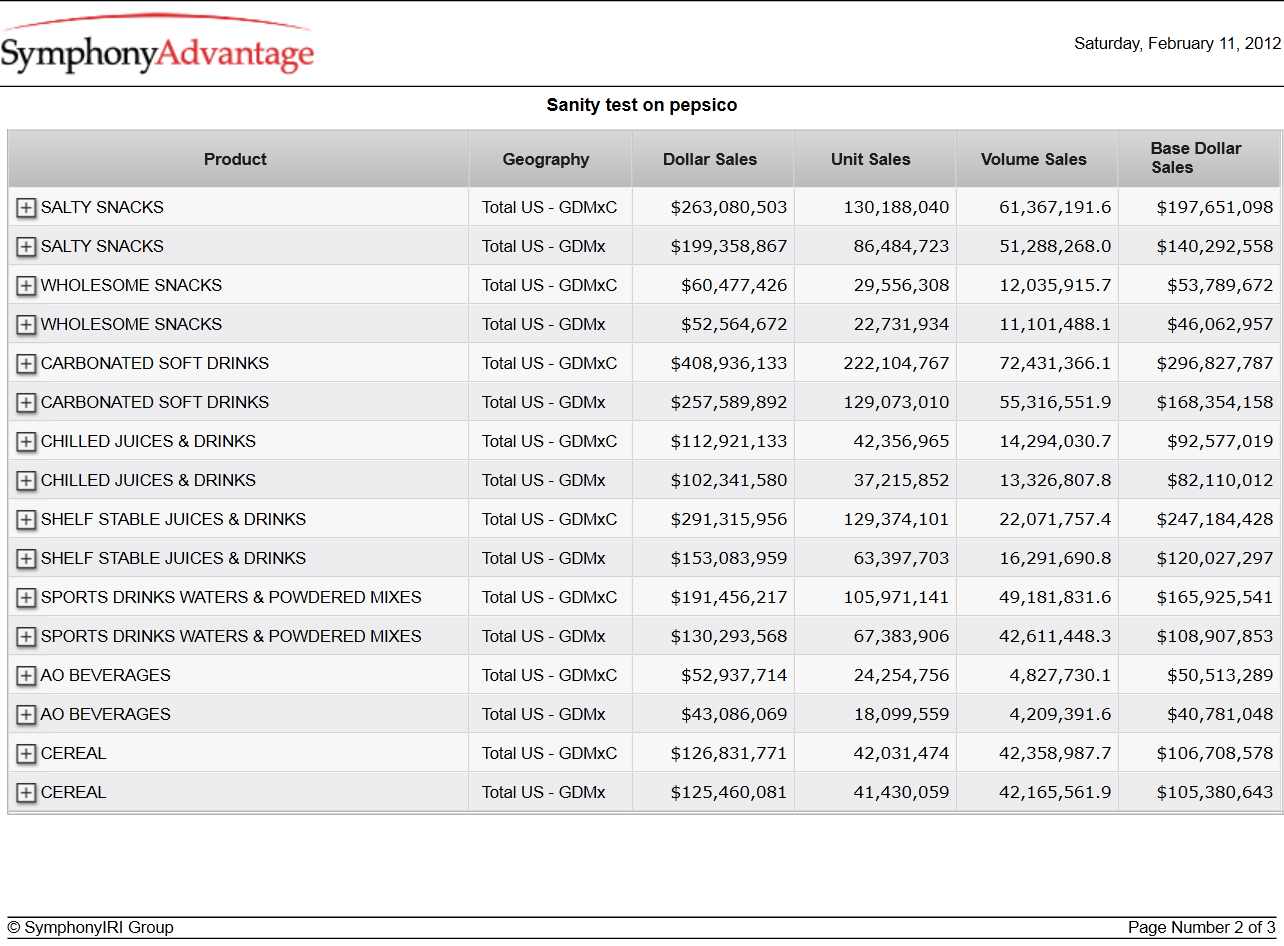The image size is (1284, 946).
Task: Select the $247,184,428 base dollar cell
Action: [x=1199, y=519]
